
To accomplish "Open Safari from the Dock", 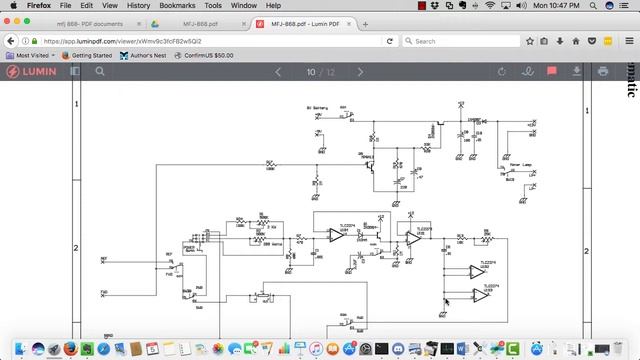I will 104,349.
